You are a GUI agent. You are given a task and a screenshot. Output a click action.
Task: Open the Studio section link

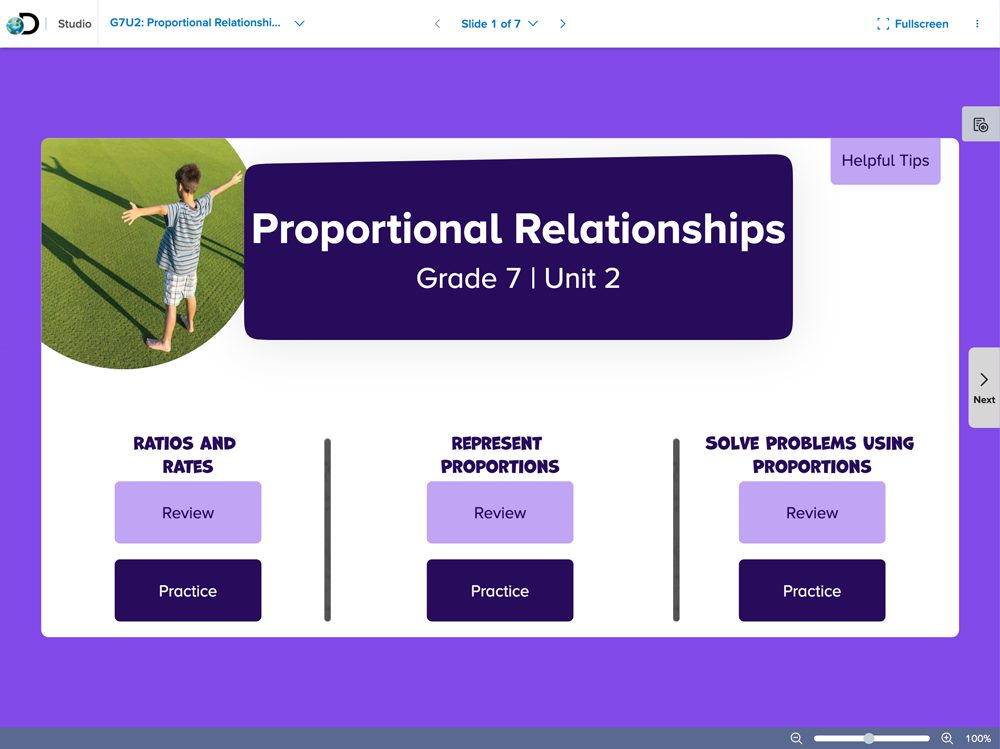tap(74, 24)
